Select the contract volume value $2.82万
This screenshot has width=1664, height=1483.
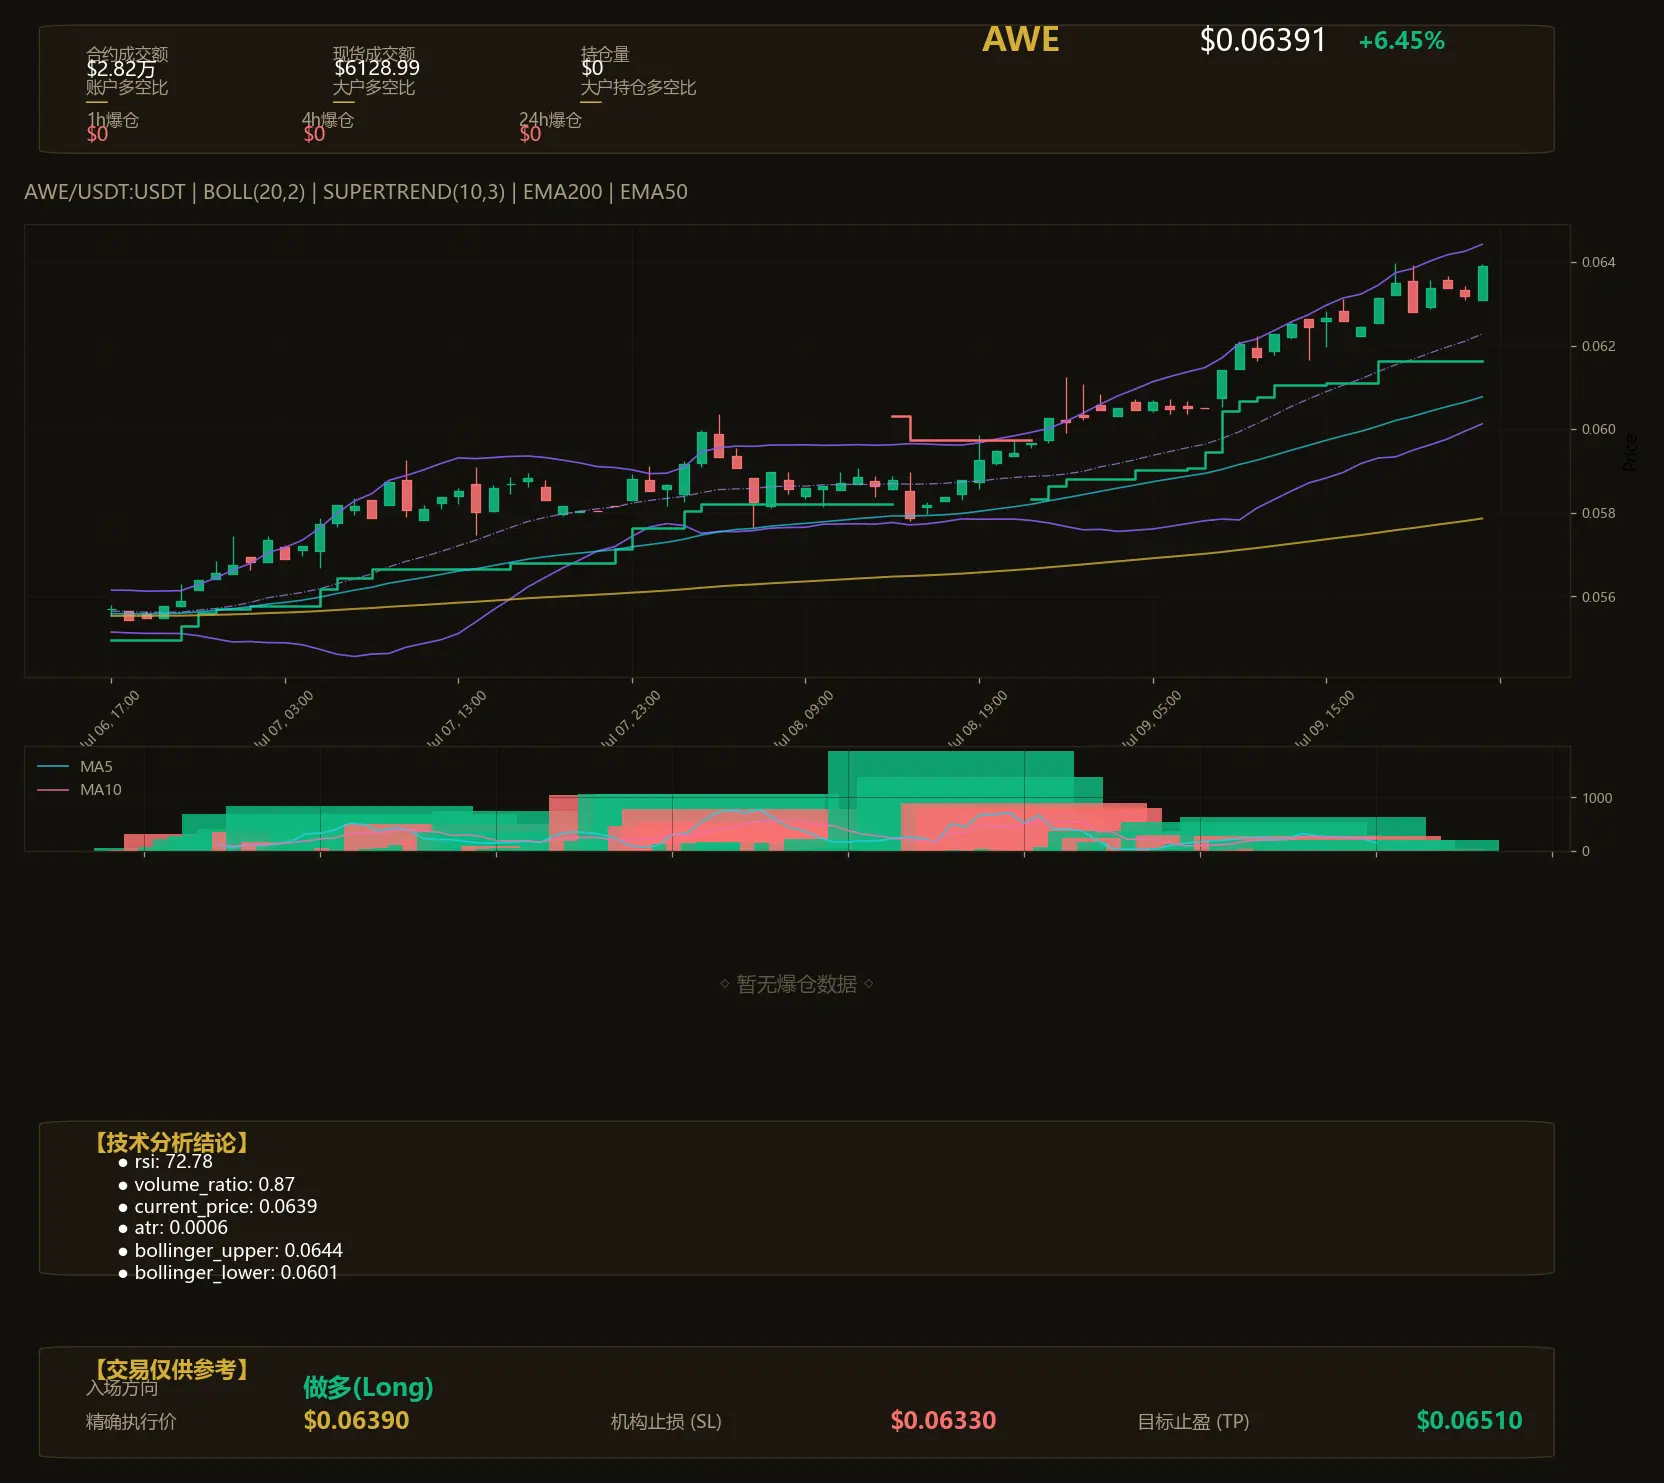pos(121,68)
